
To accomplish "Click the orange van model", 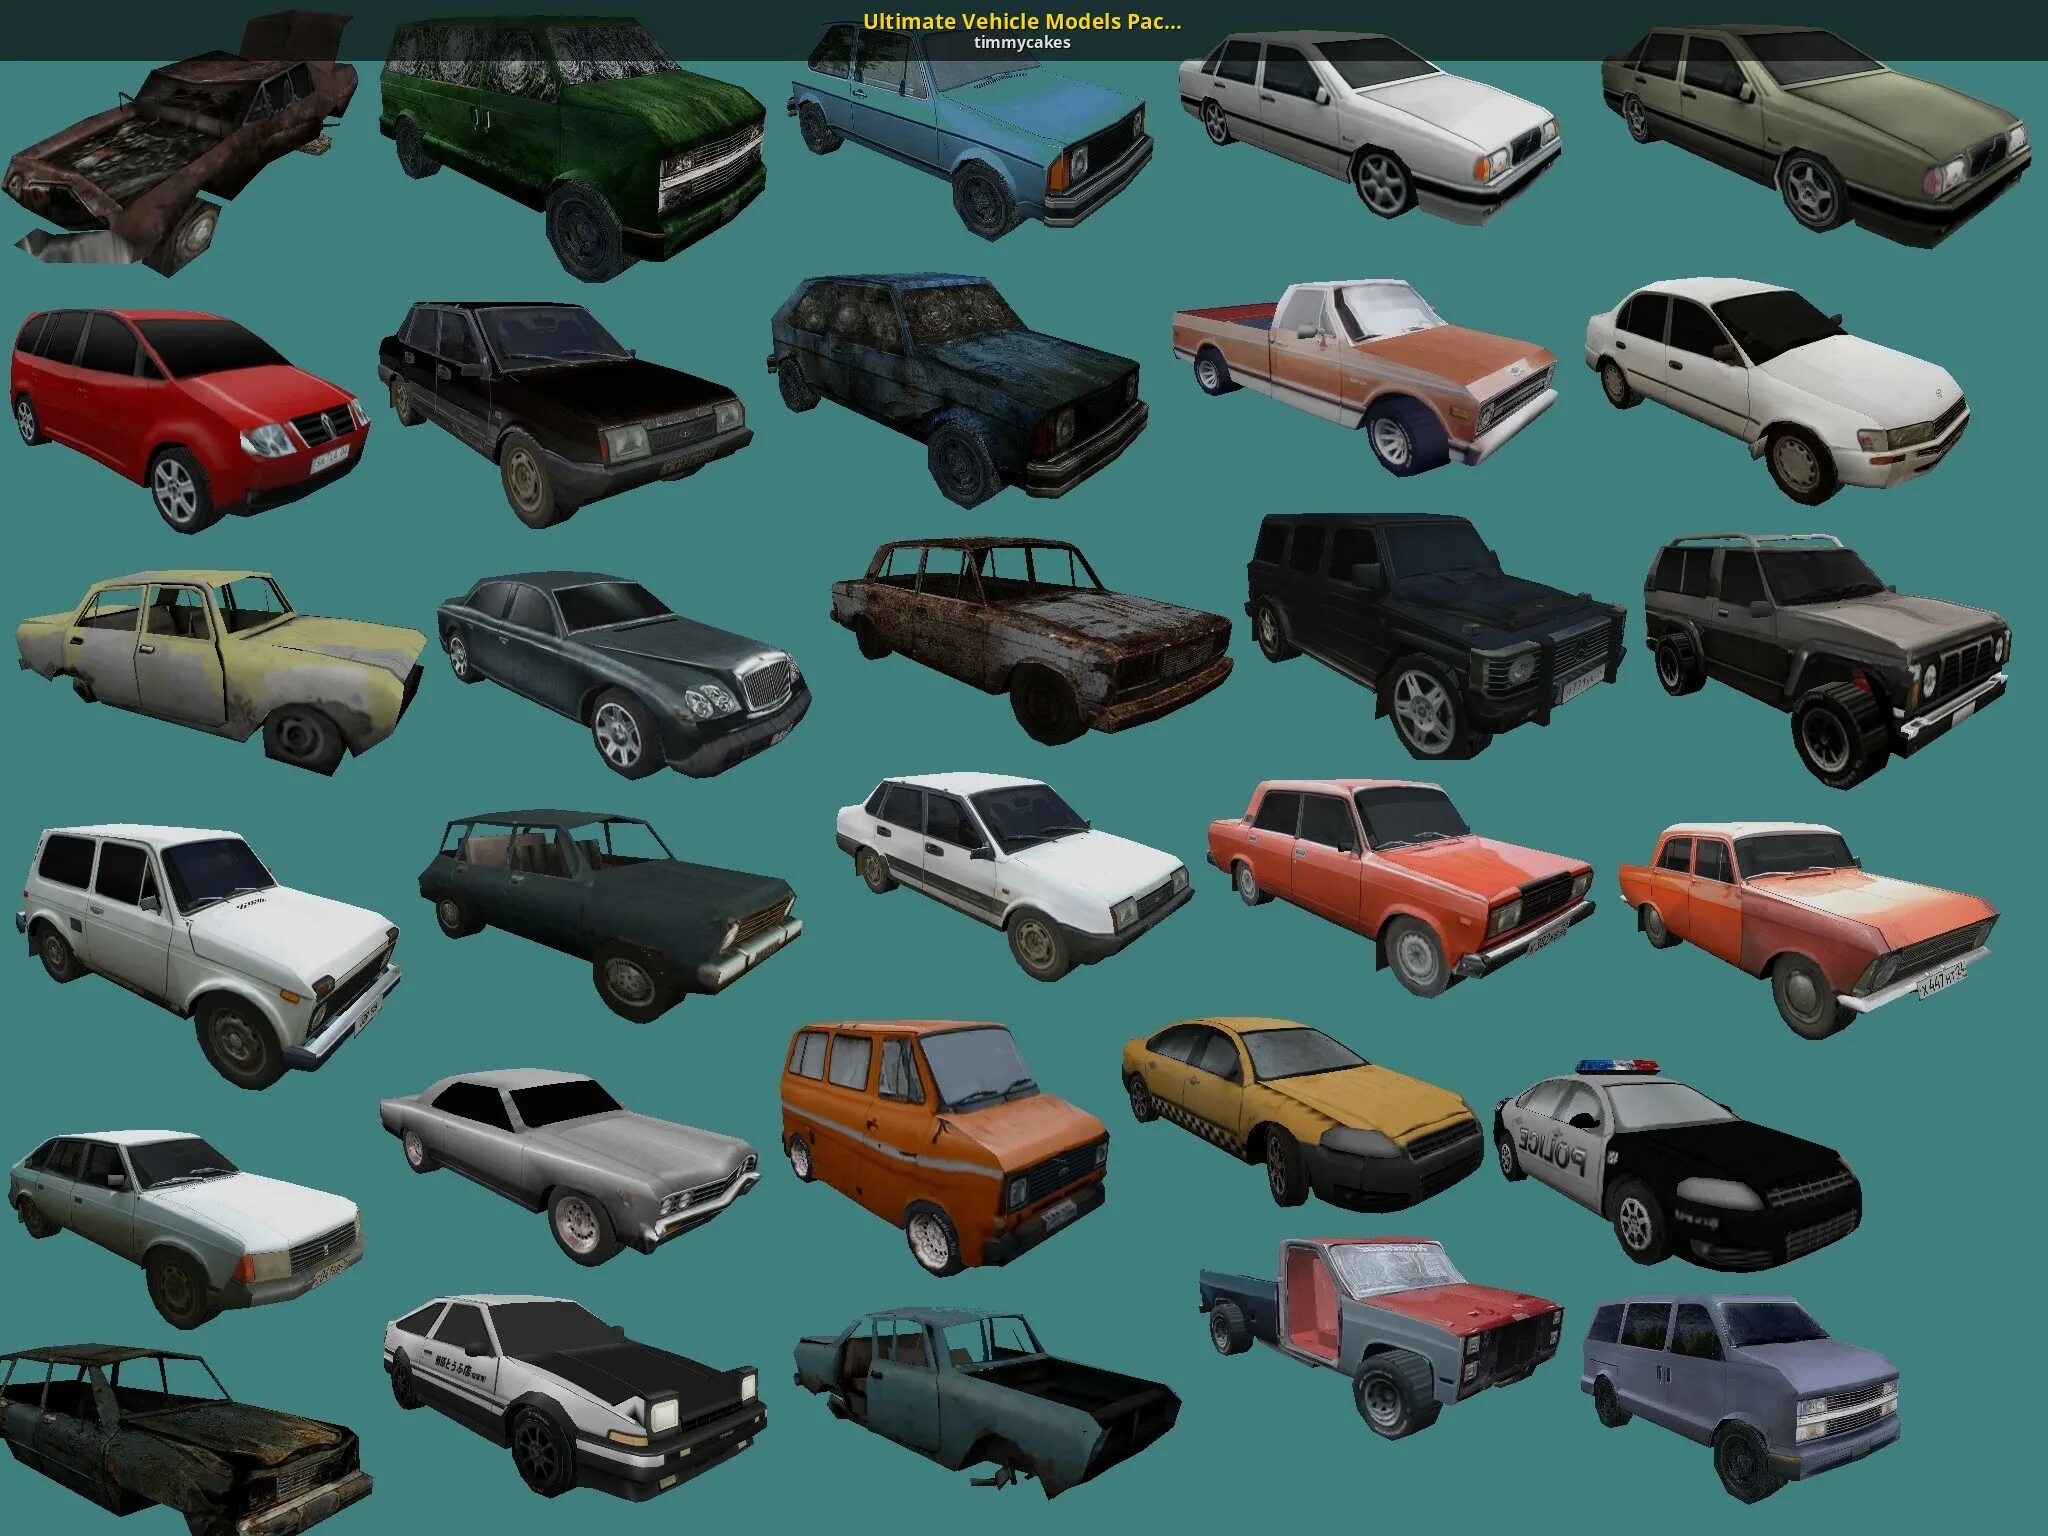I will coord(940,1140).
